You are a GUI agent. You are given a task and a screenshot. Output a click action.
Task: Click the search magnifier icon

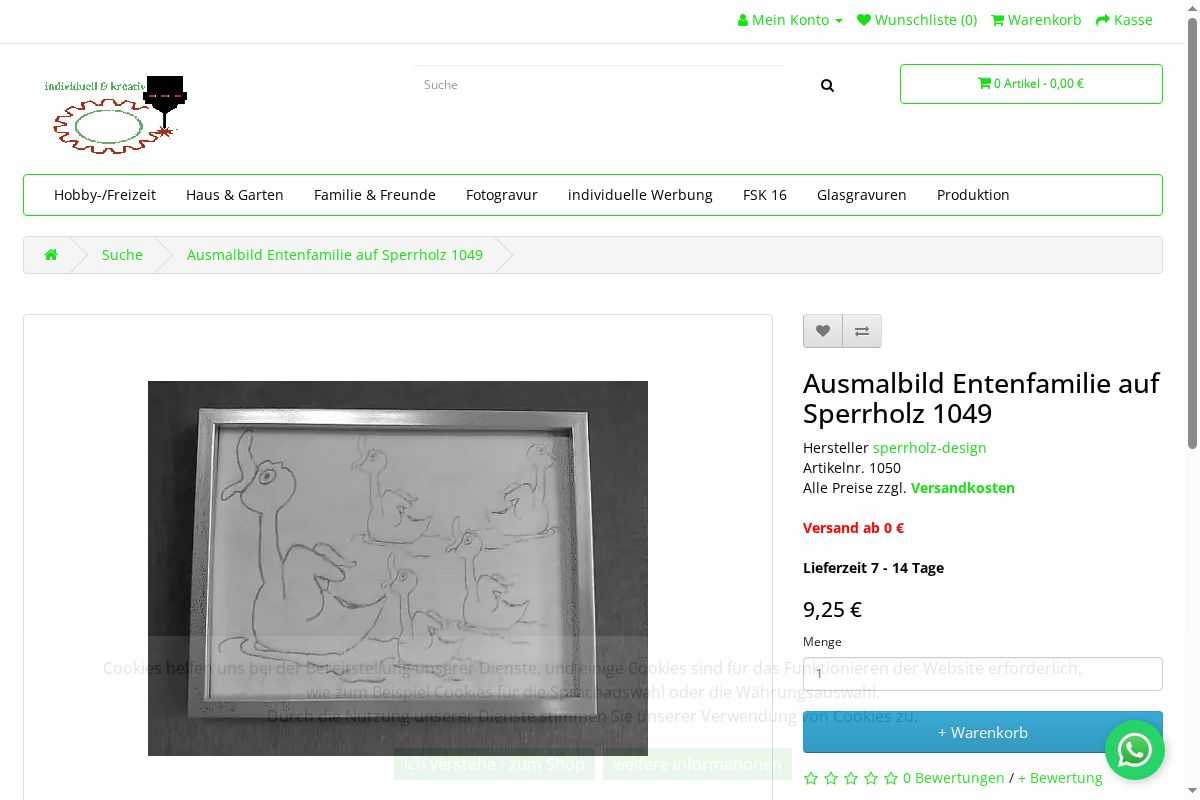point(827,86)
